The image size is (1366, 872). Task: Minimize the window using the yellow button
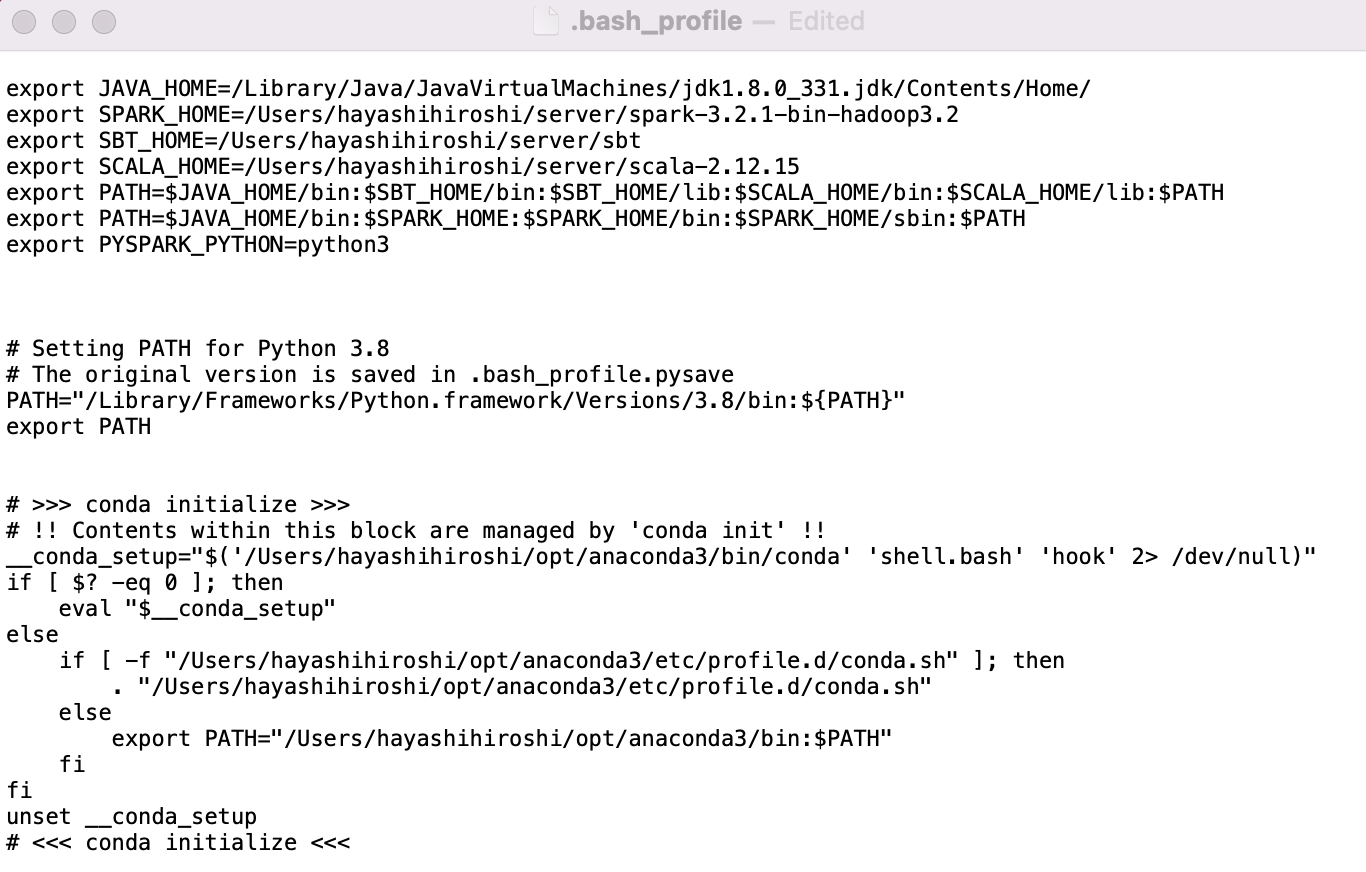(64, 21)
